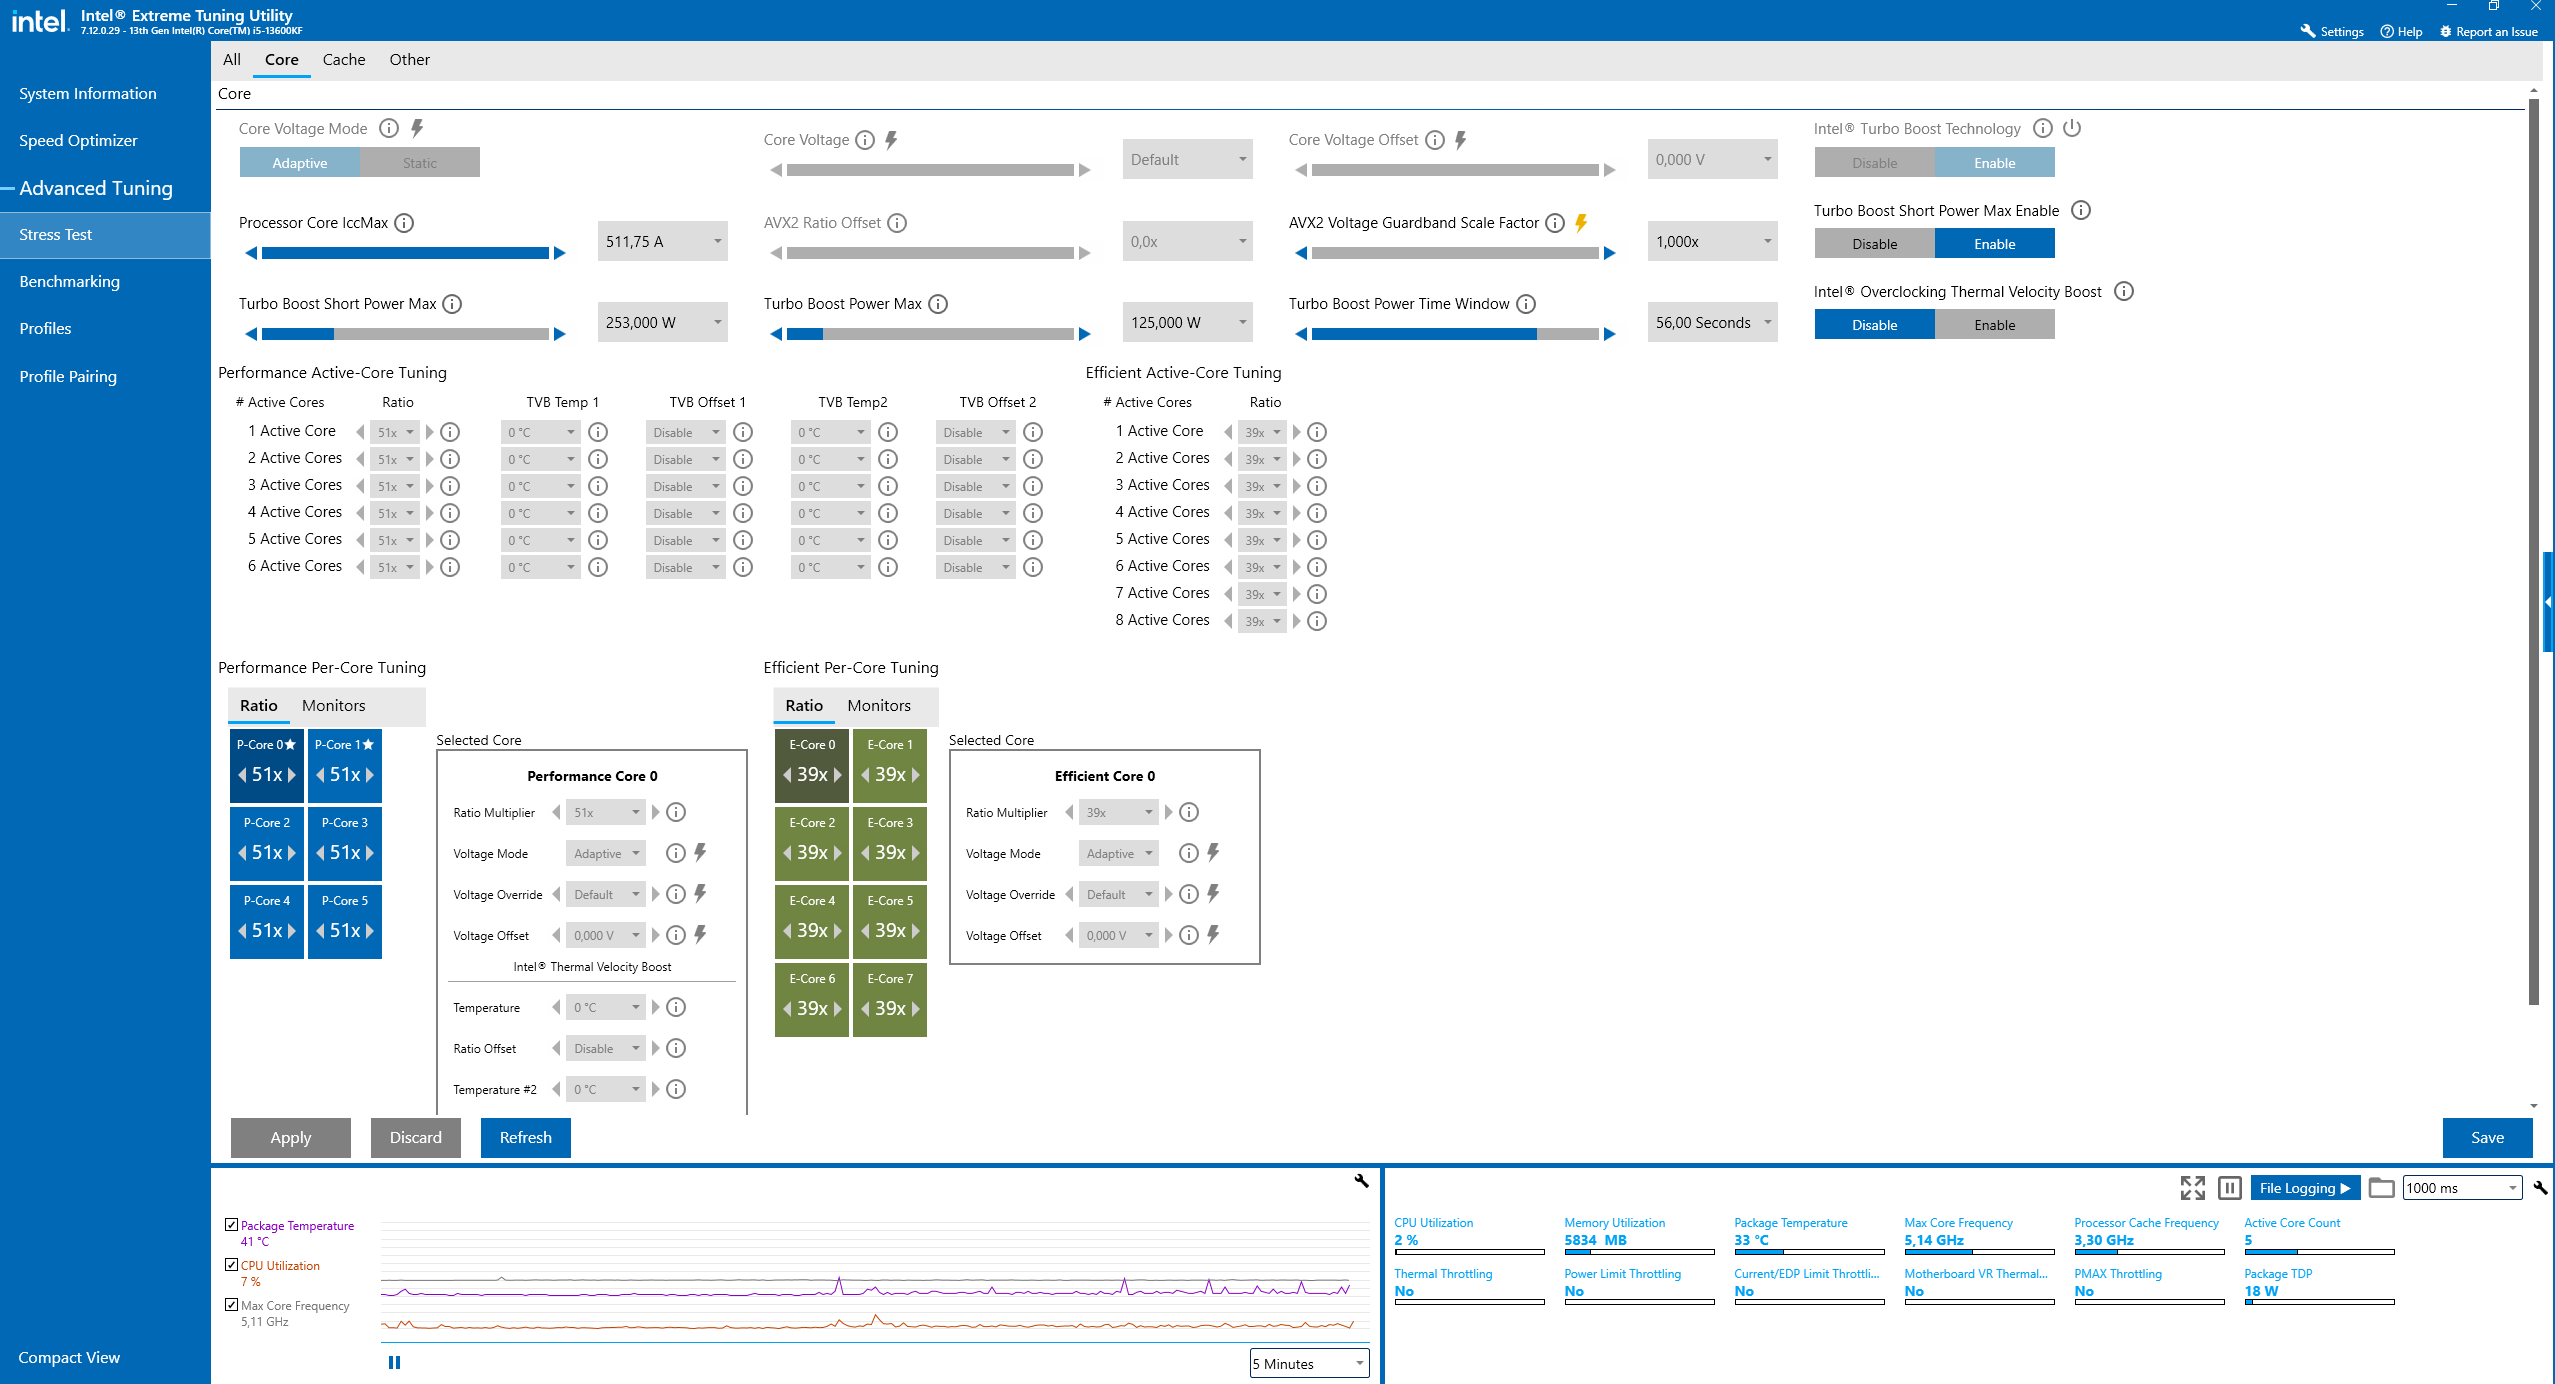Click the Turbo Boost Short Power Max slider
Viewport: 2555px width, 1384px height.
405,334
